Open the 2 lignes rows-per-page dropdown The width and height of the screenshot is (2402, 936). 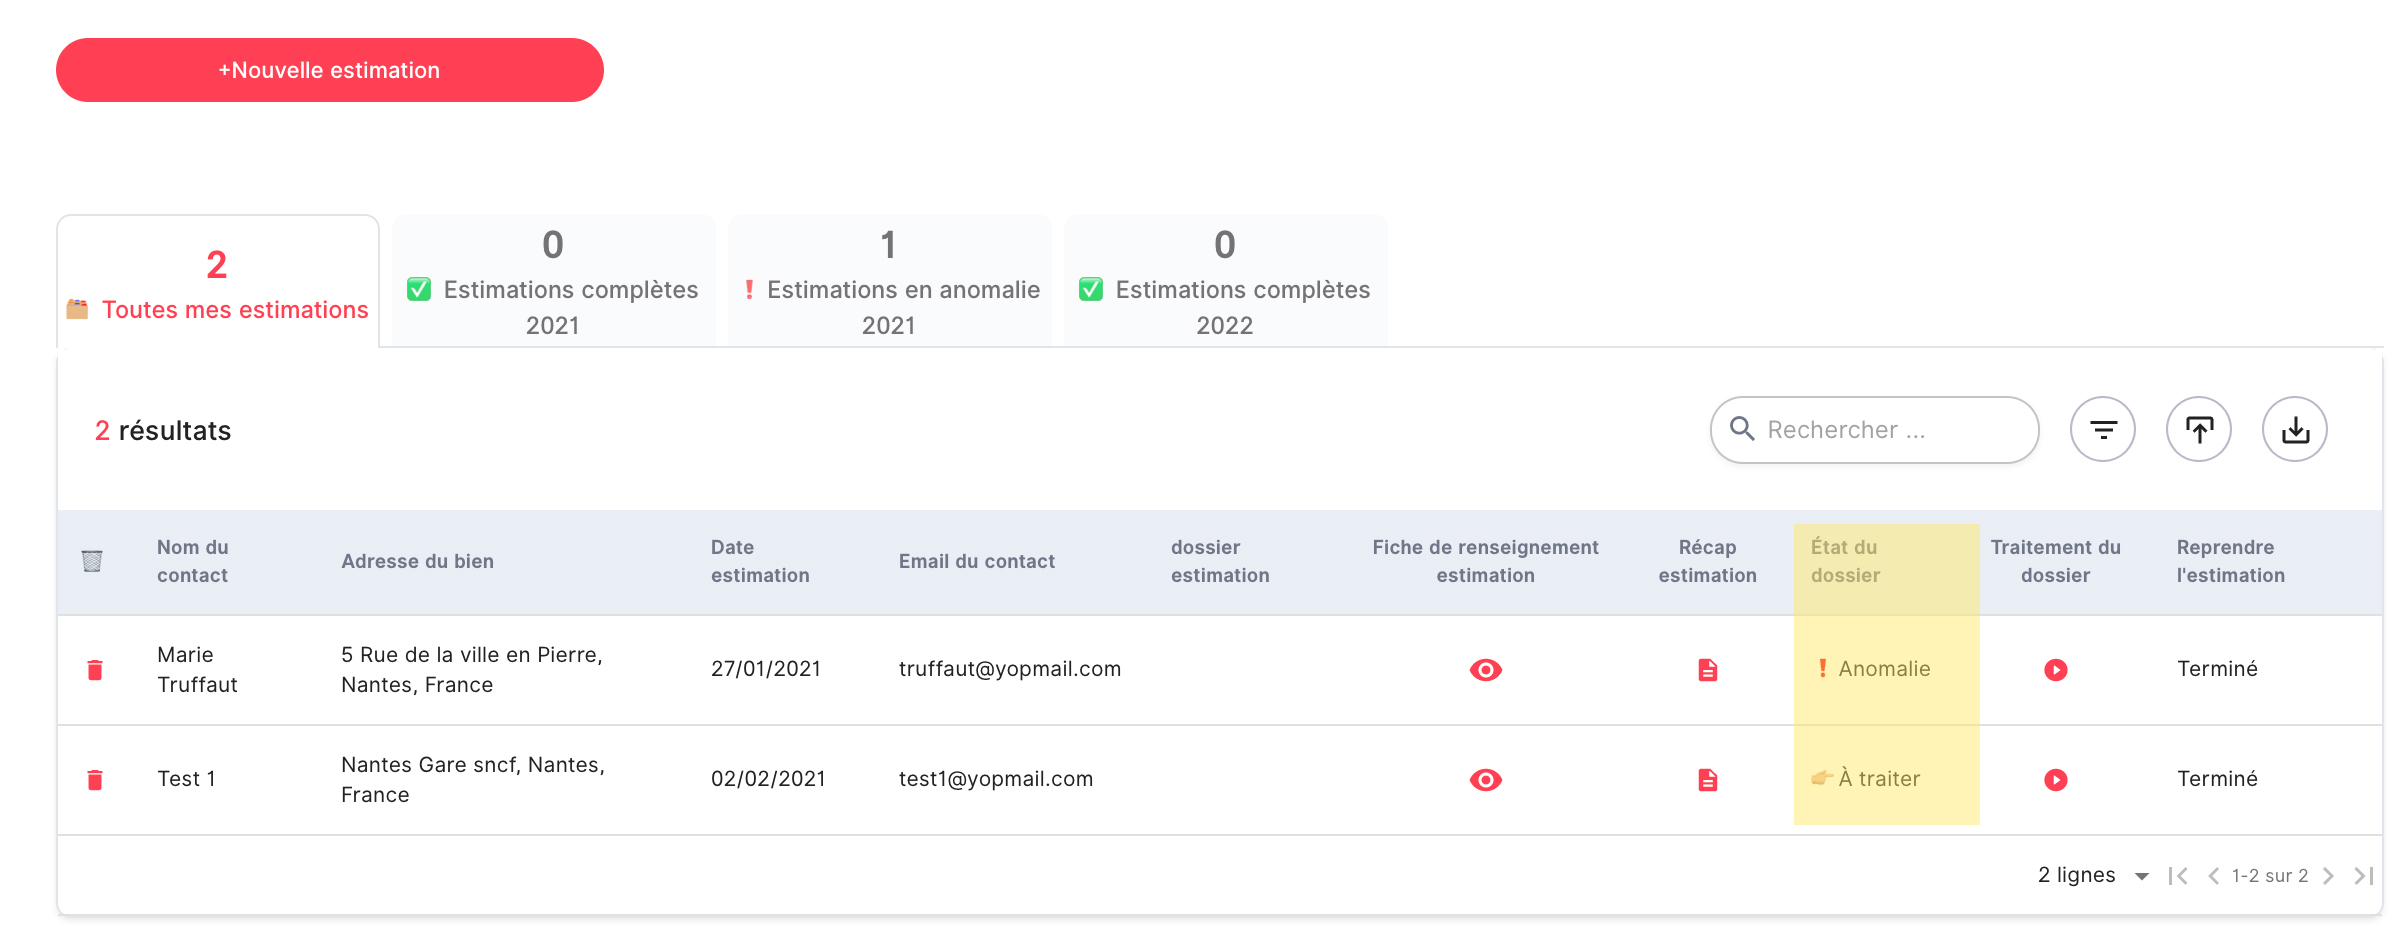tap(2094, 876)
